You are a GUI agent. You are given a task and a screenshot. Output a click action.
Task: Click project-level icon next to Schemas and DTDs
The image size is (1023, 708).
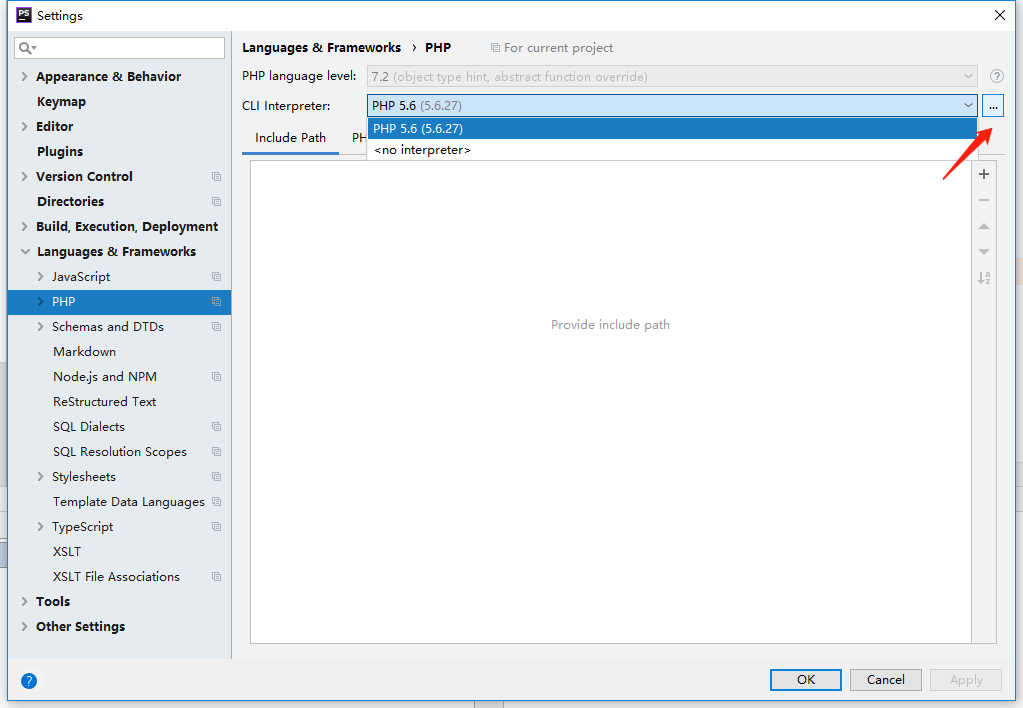click(x=217, y=327)
